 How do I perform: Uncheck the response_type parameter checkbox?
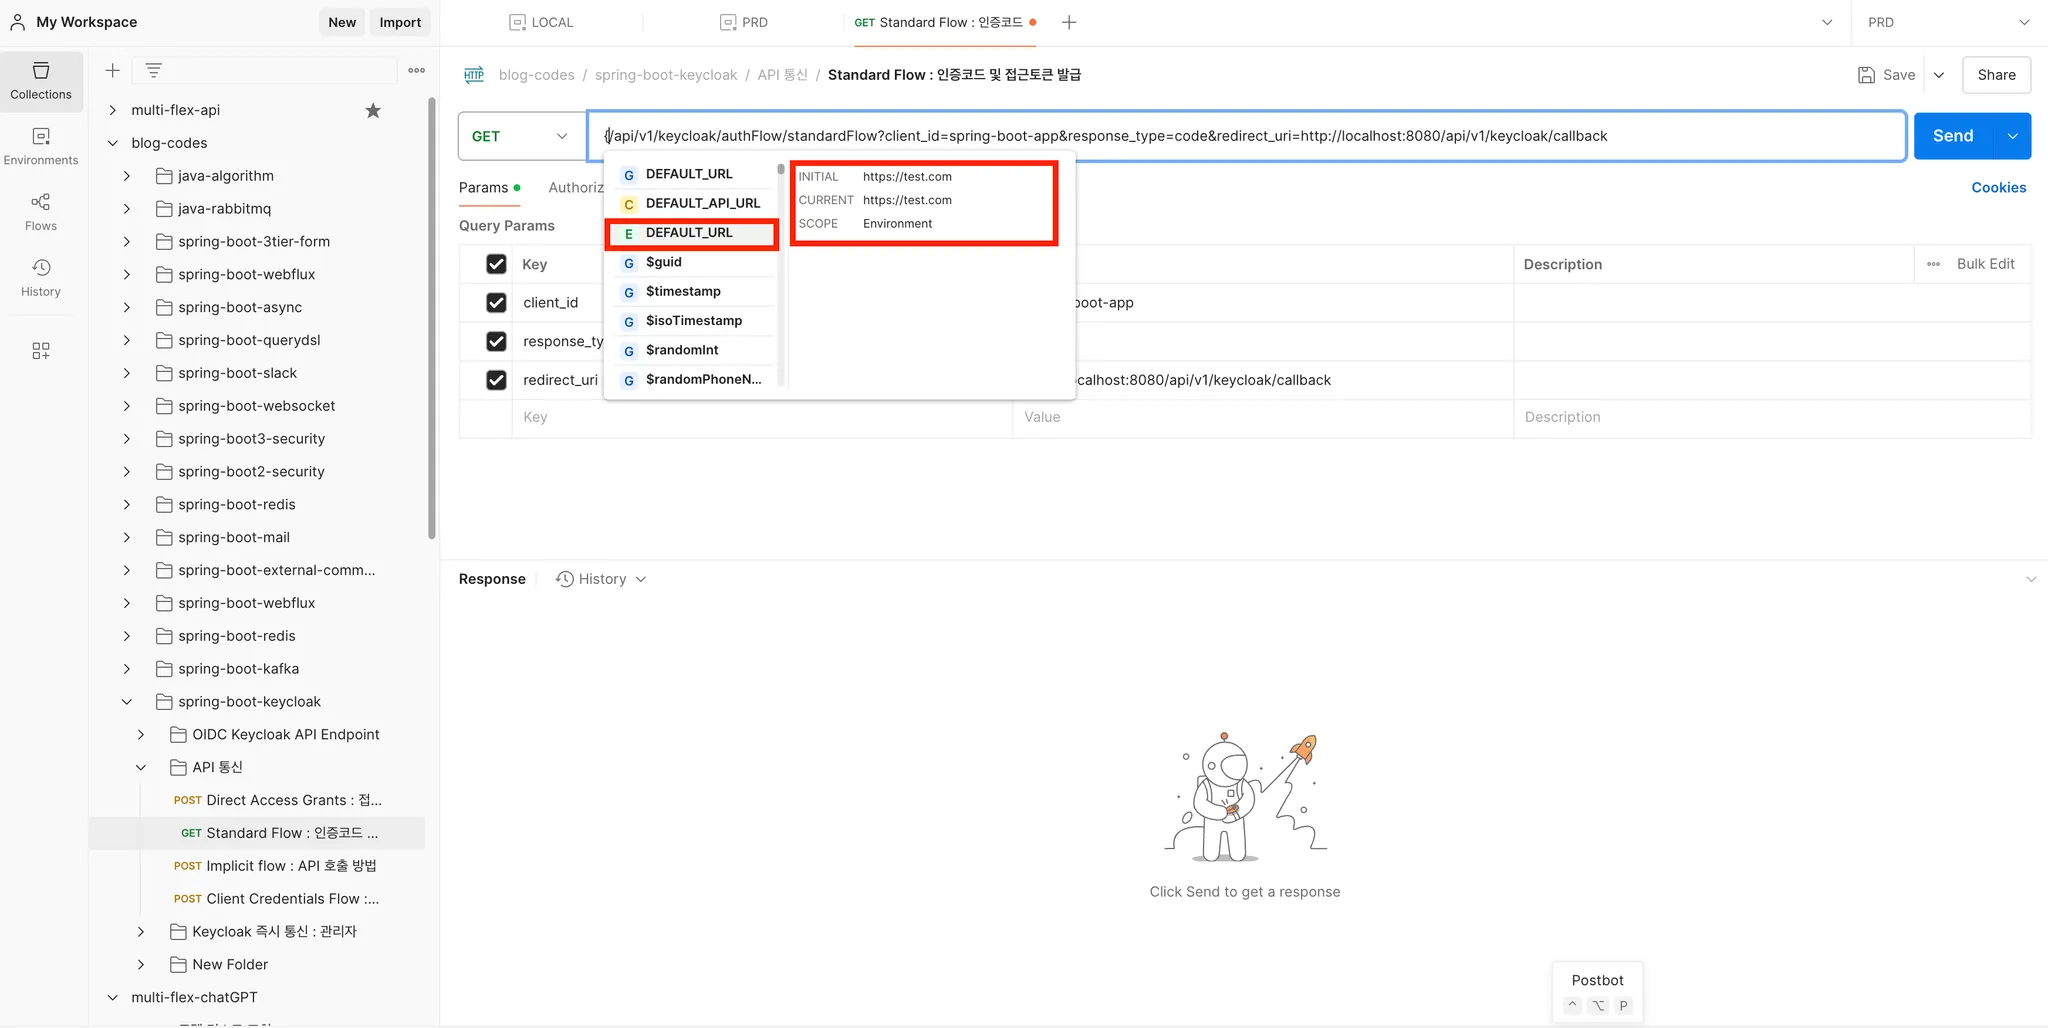496,341
